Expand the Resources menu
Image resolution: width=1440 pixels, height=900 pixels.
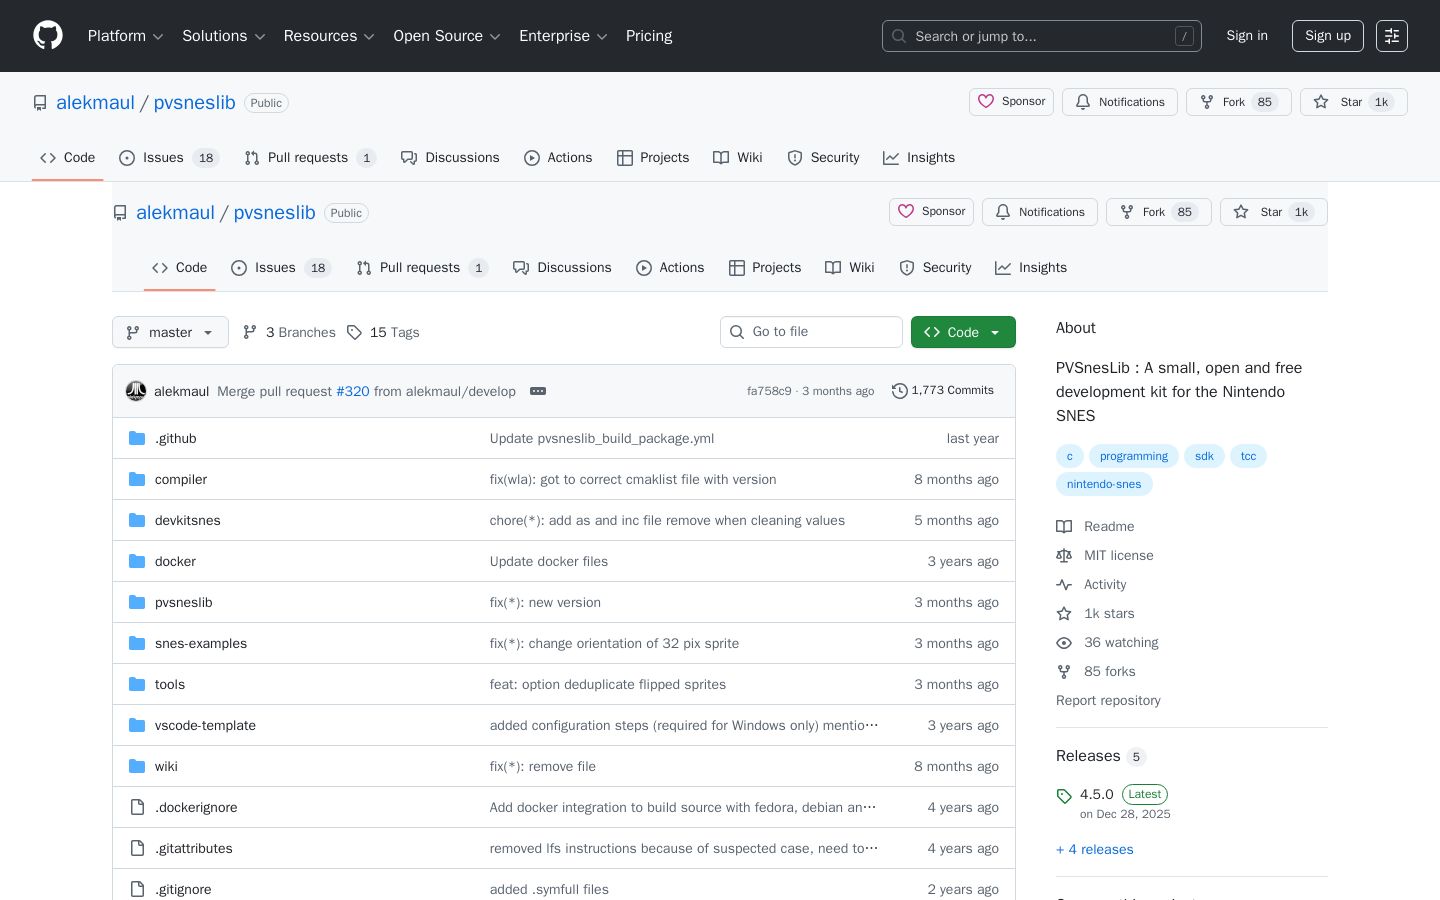pos(329,36)
